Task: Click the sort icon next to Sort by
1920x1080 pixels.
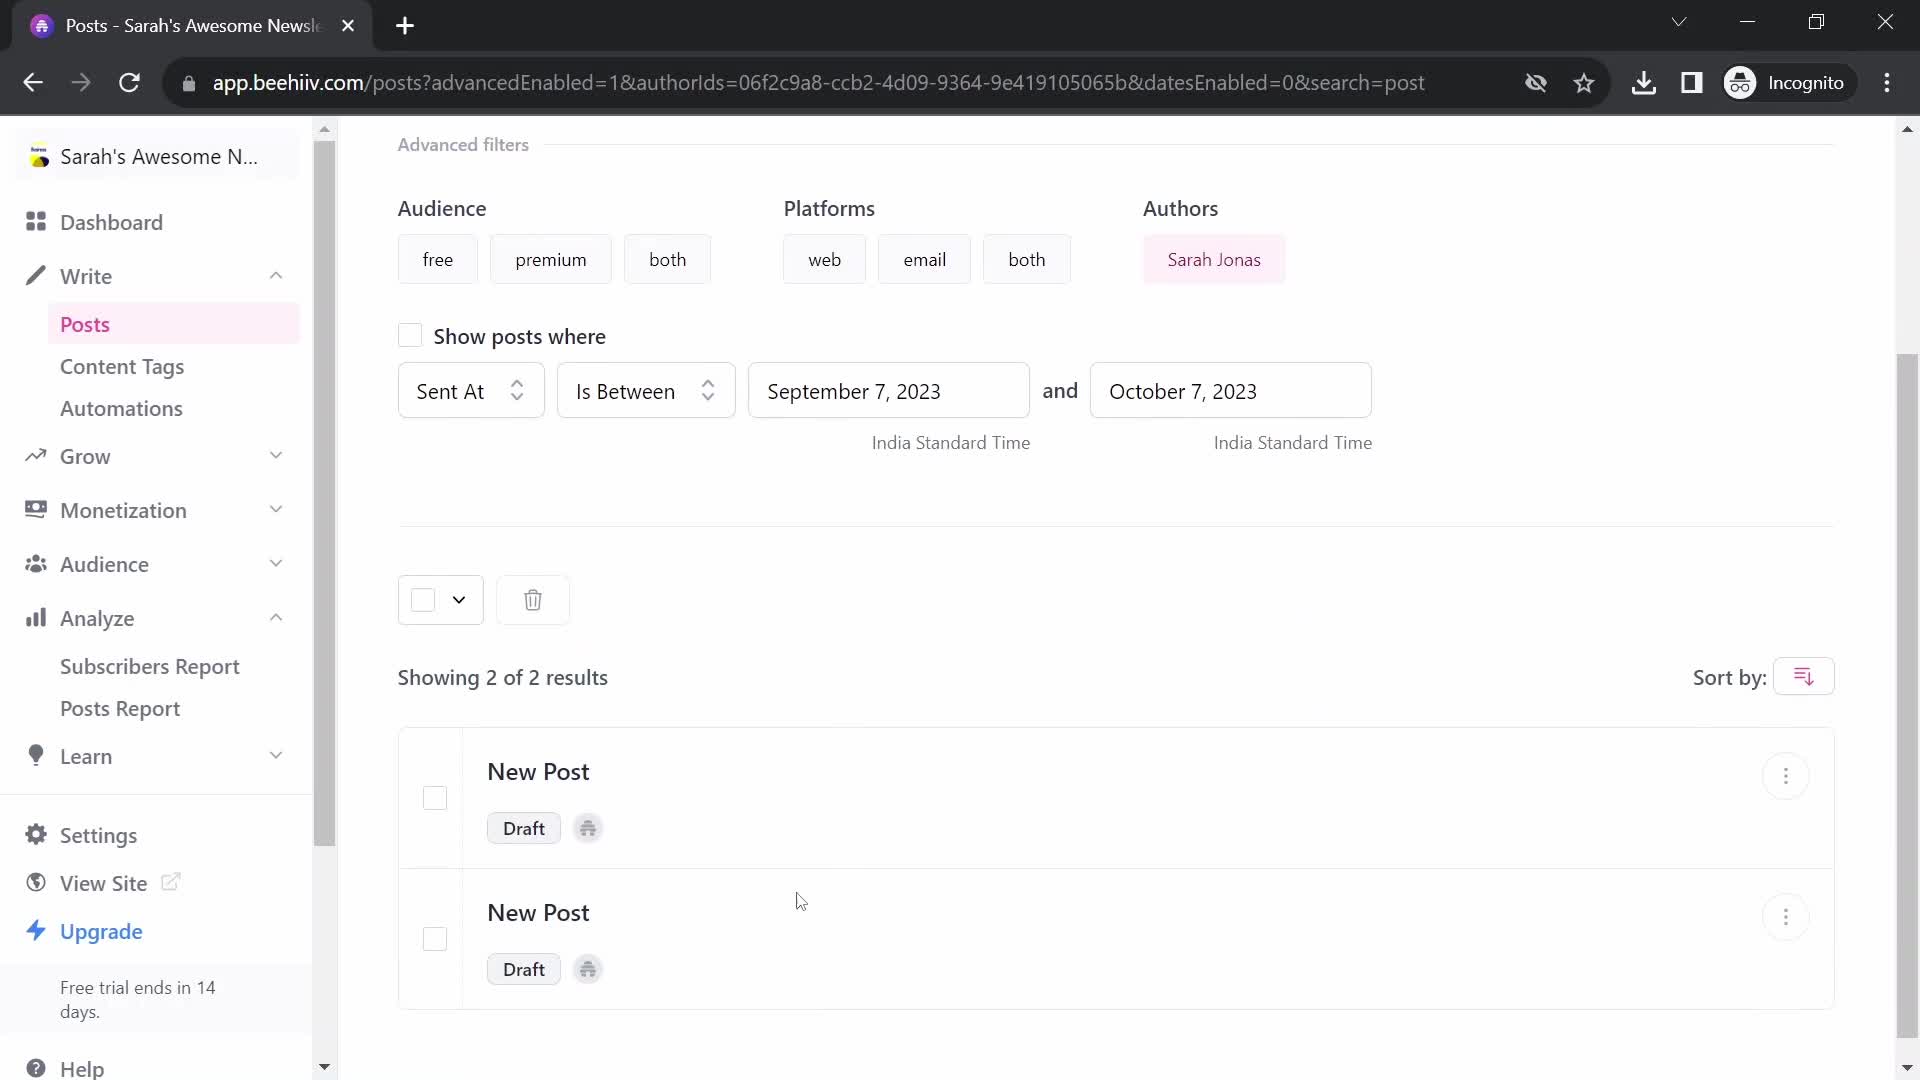Action: pos(1804,676)
